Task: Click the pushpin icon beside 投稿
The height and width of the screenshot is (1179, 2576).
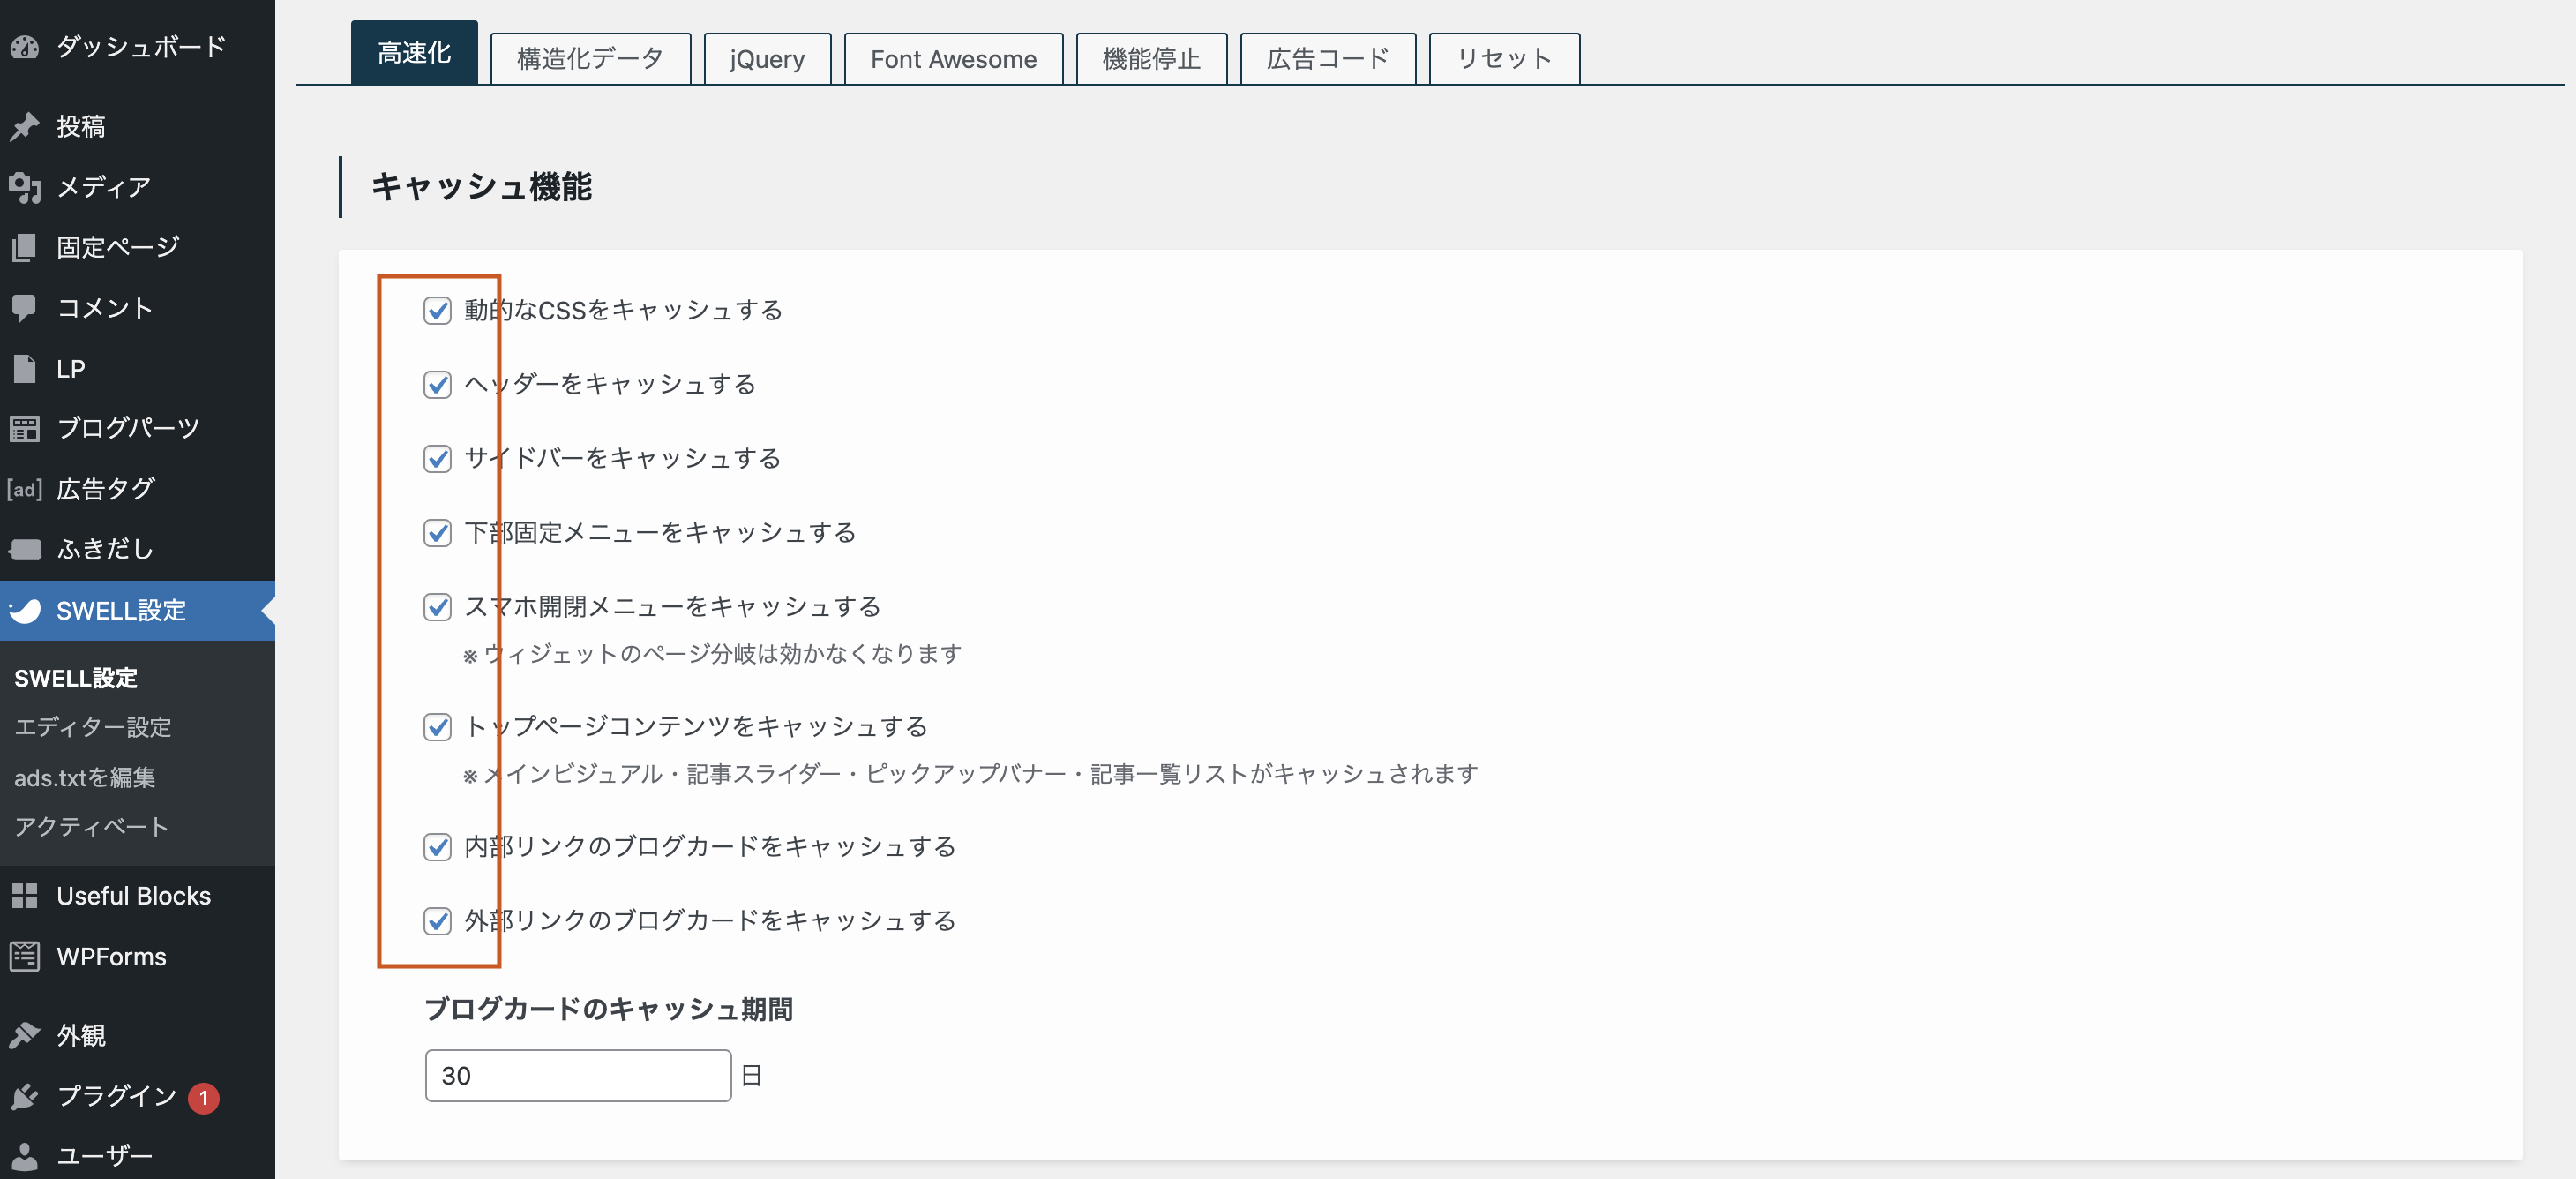Action: [25, 126]
